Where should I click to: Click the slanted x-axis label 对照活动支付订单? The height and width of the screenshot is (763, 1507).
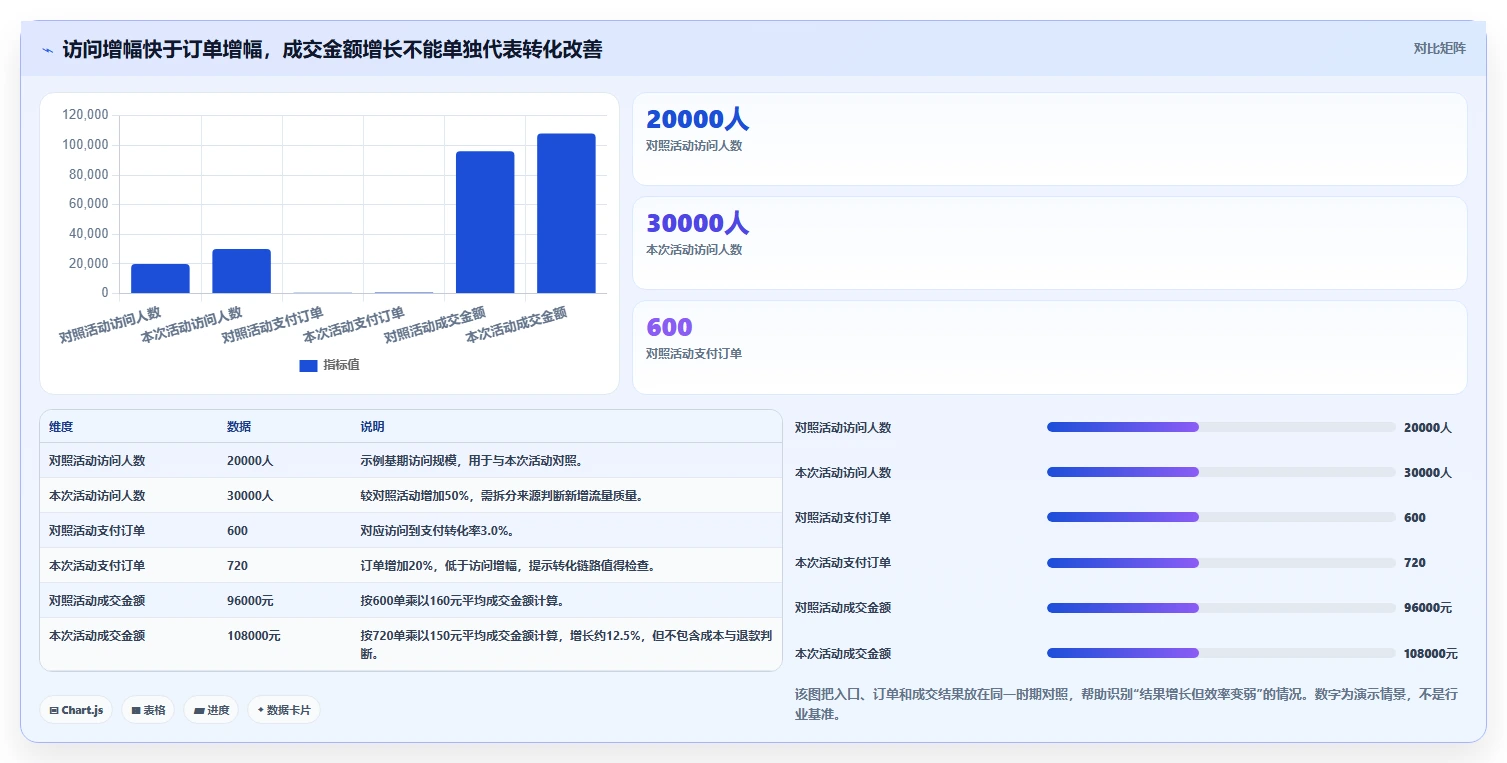click(x=273, y=325)
